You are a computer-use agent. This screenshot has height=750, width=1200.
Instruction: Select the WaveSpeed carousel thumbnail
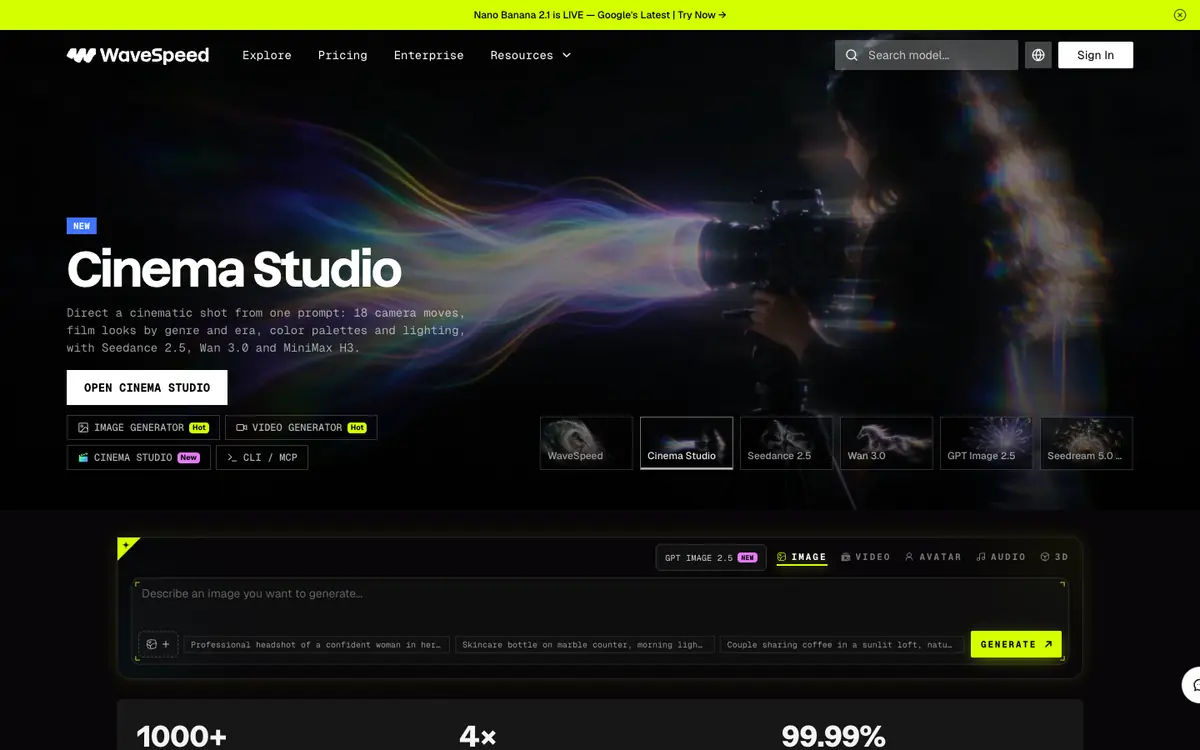[x=586, y=443]
